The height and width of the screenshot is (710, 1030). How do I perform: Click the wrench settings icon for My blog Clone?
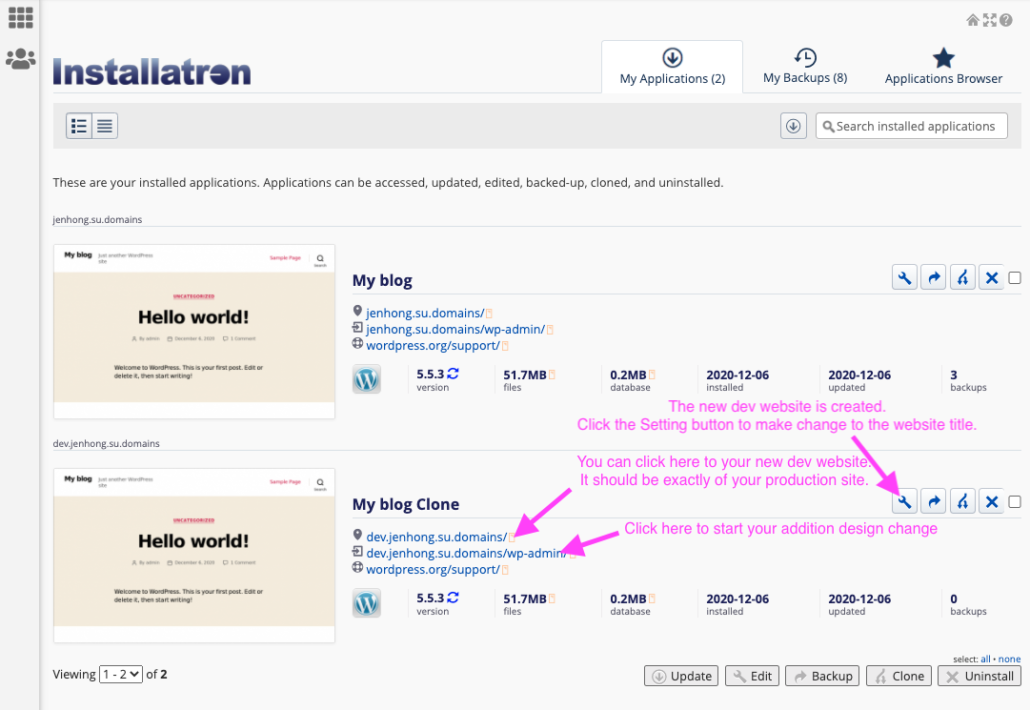click(905, 502)
